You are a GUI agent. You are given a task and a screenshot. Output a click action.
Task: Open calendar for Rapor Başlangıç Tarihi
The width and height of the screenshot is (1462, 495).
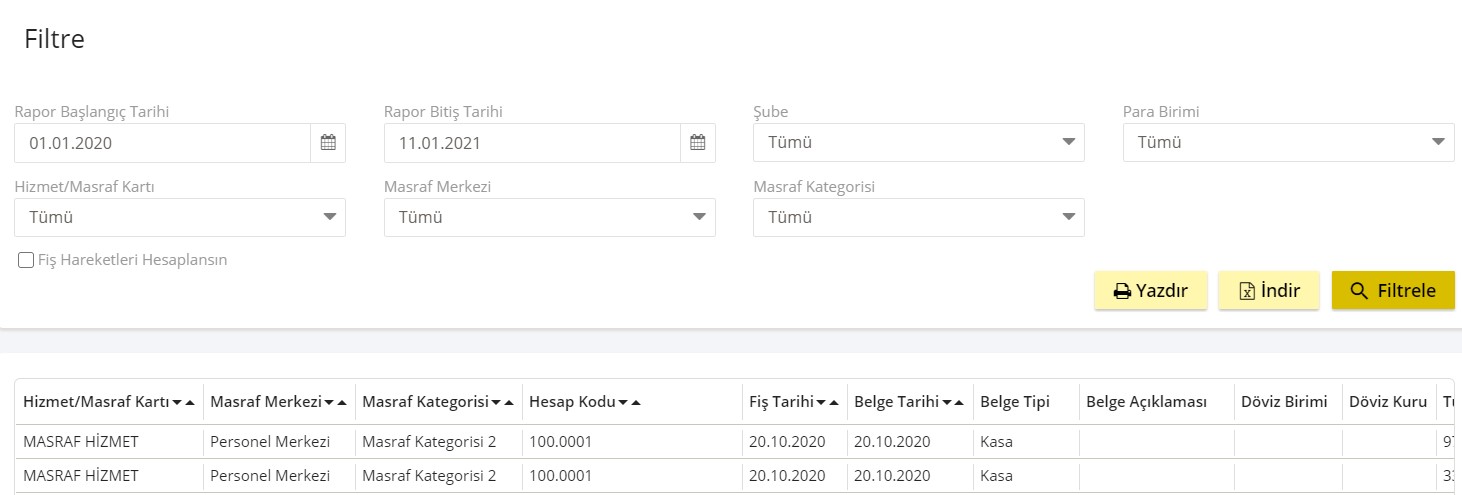328,143
